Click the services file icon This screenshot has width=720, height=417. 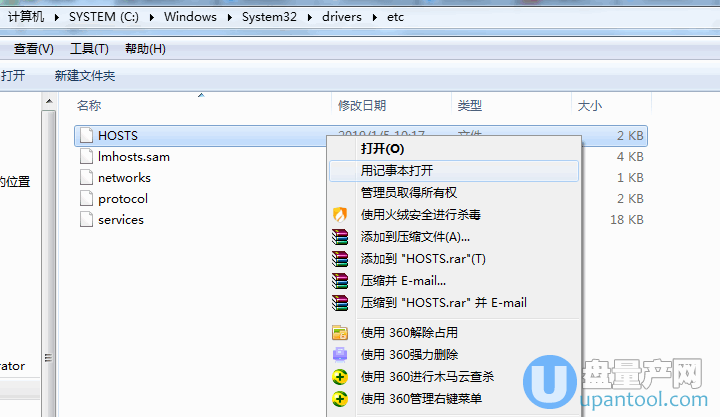[86, 219]
